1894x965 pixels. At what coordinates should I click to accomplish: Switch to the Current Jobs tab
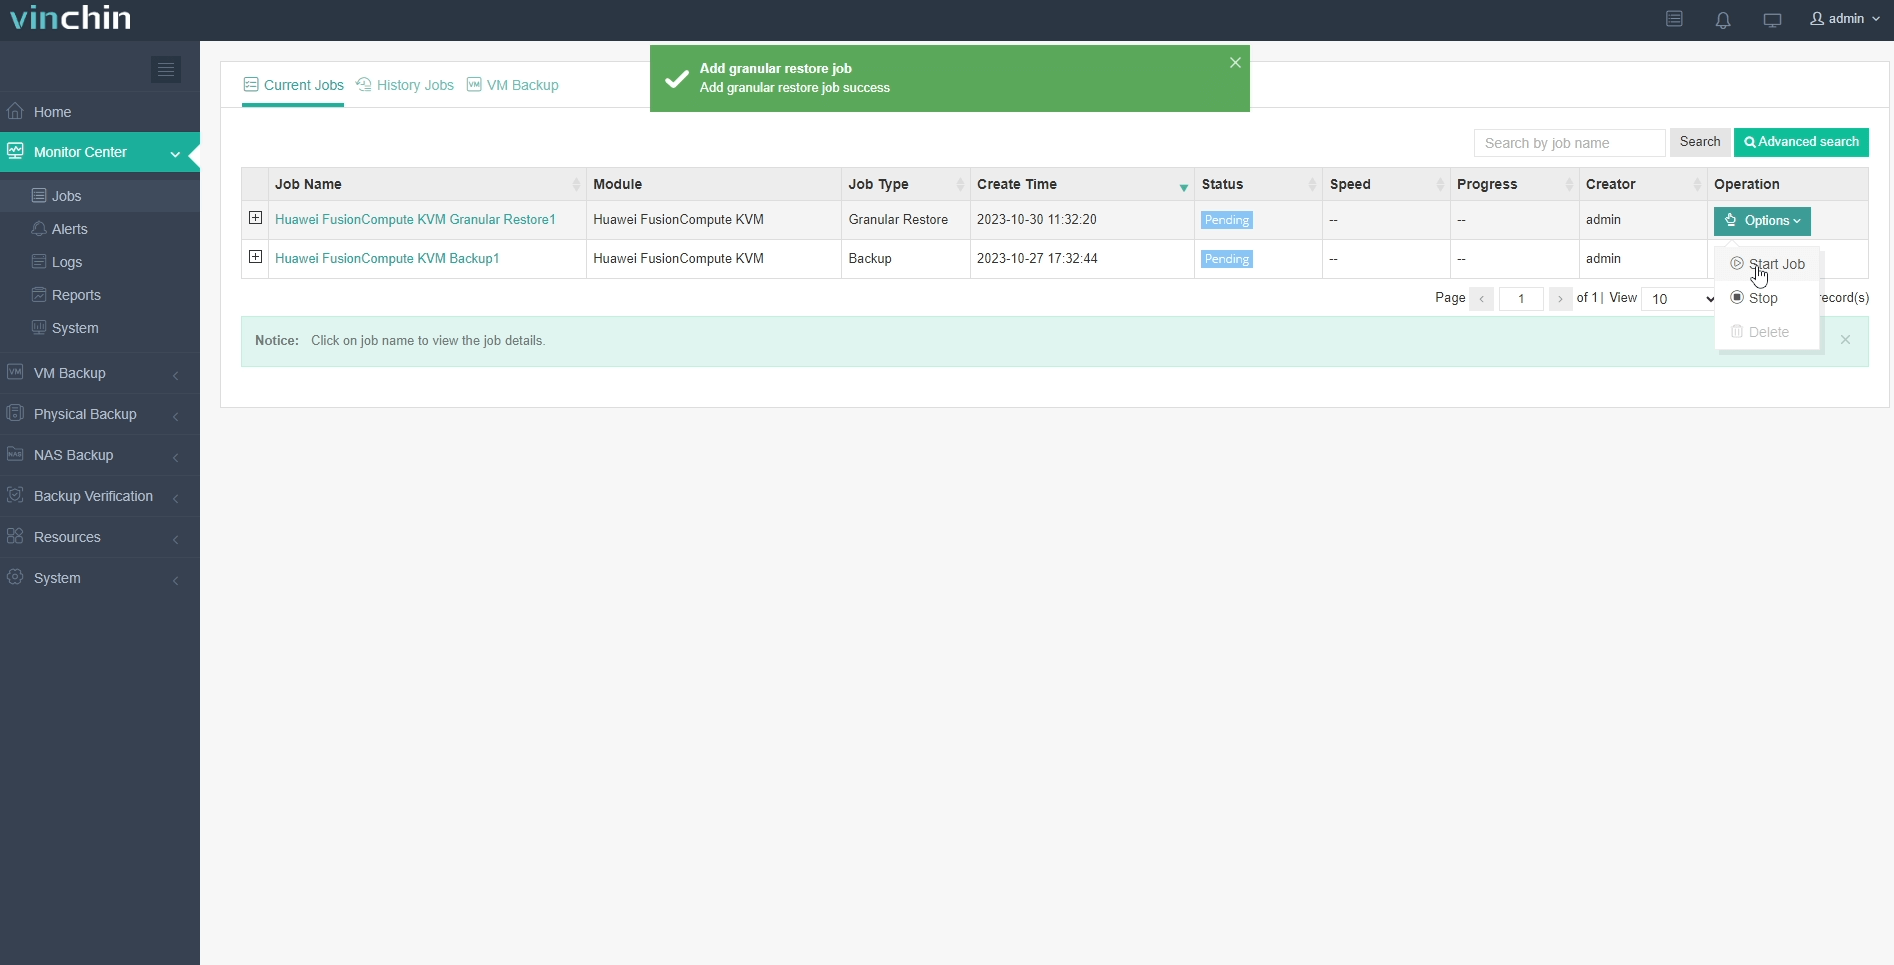293,85
